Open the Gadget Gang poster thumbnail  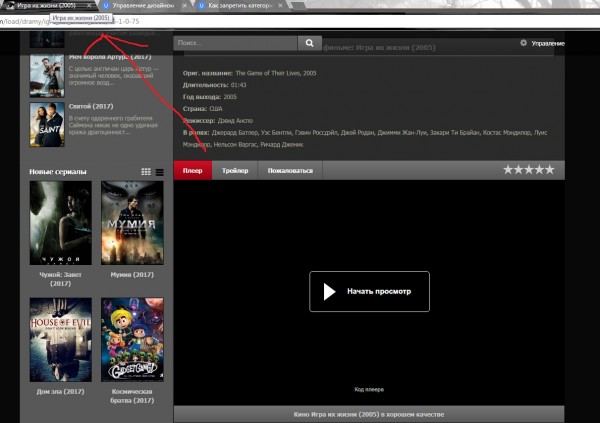point(132,340)
